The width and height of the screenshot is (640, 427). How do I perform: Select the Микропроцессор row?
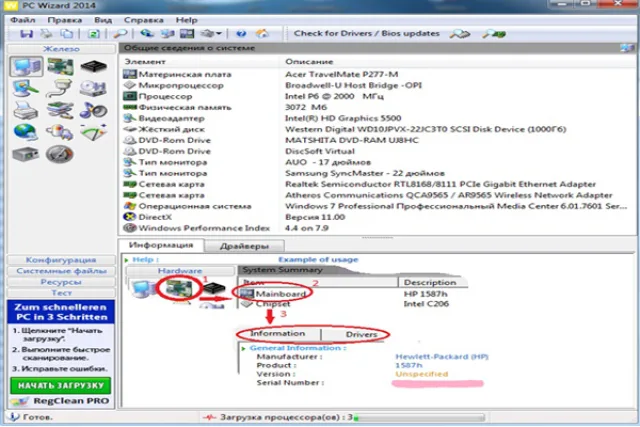(377, 85)
